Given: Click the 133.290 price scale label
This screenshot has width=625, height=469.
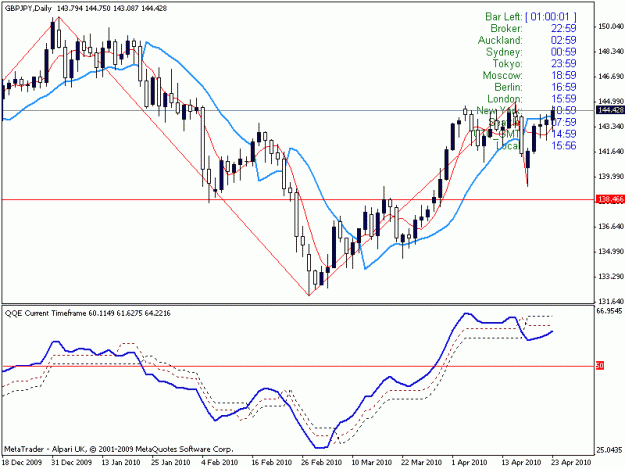Looking at the screenshot, I should click(x=610, y=276).
